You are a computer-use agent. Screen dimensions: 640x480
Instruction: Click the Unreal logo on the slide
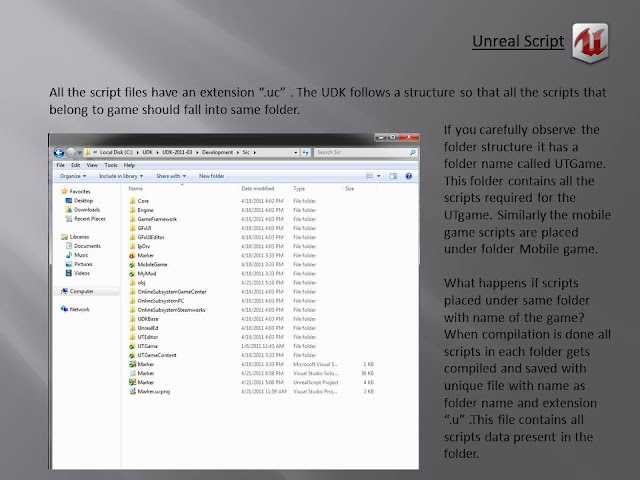[590, 43]
